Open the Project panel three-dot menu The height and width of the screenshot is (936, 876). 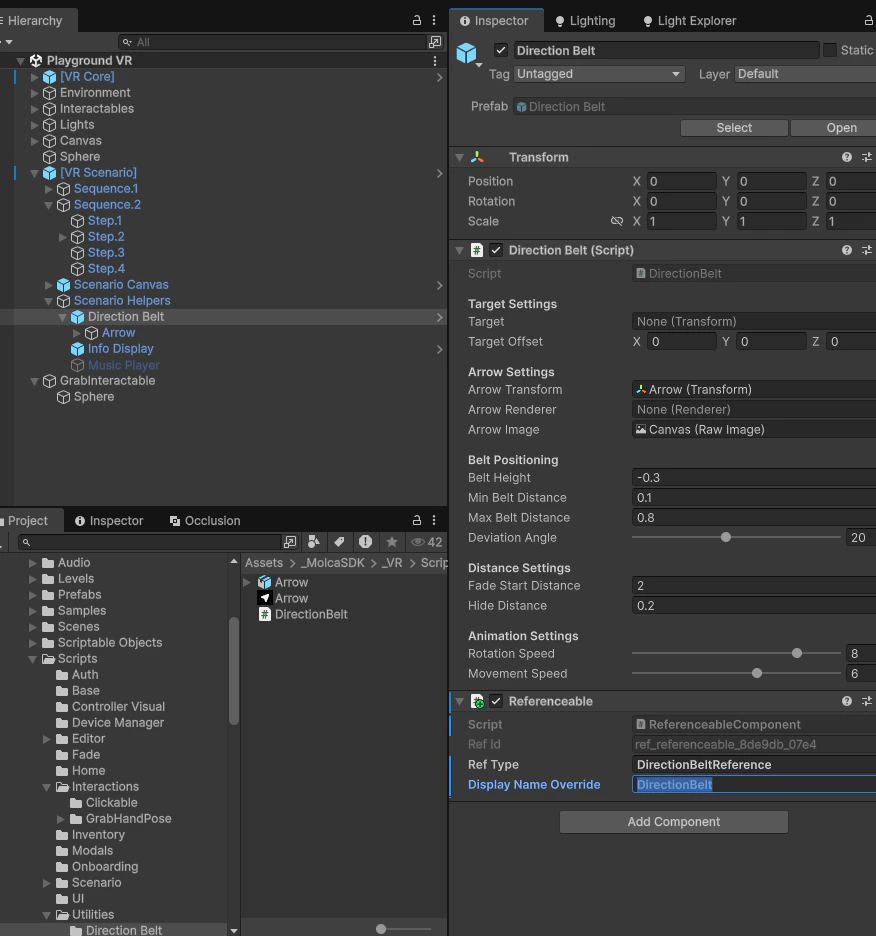click(x=434, y=521)
